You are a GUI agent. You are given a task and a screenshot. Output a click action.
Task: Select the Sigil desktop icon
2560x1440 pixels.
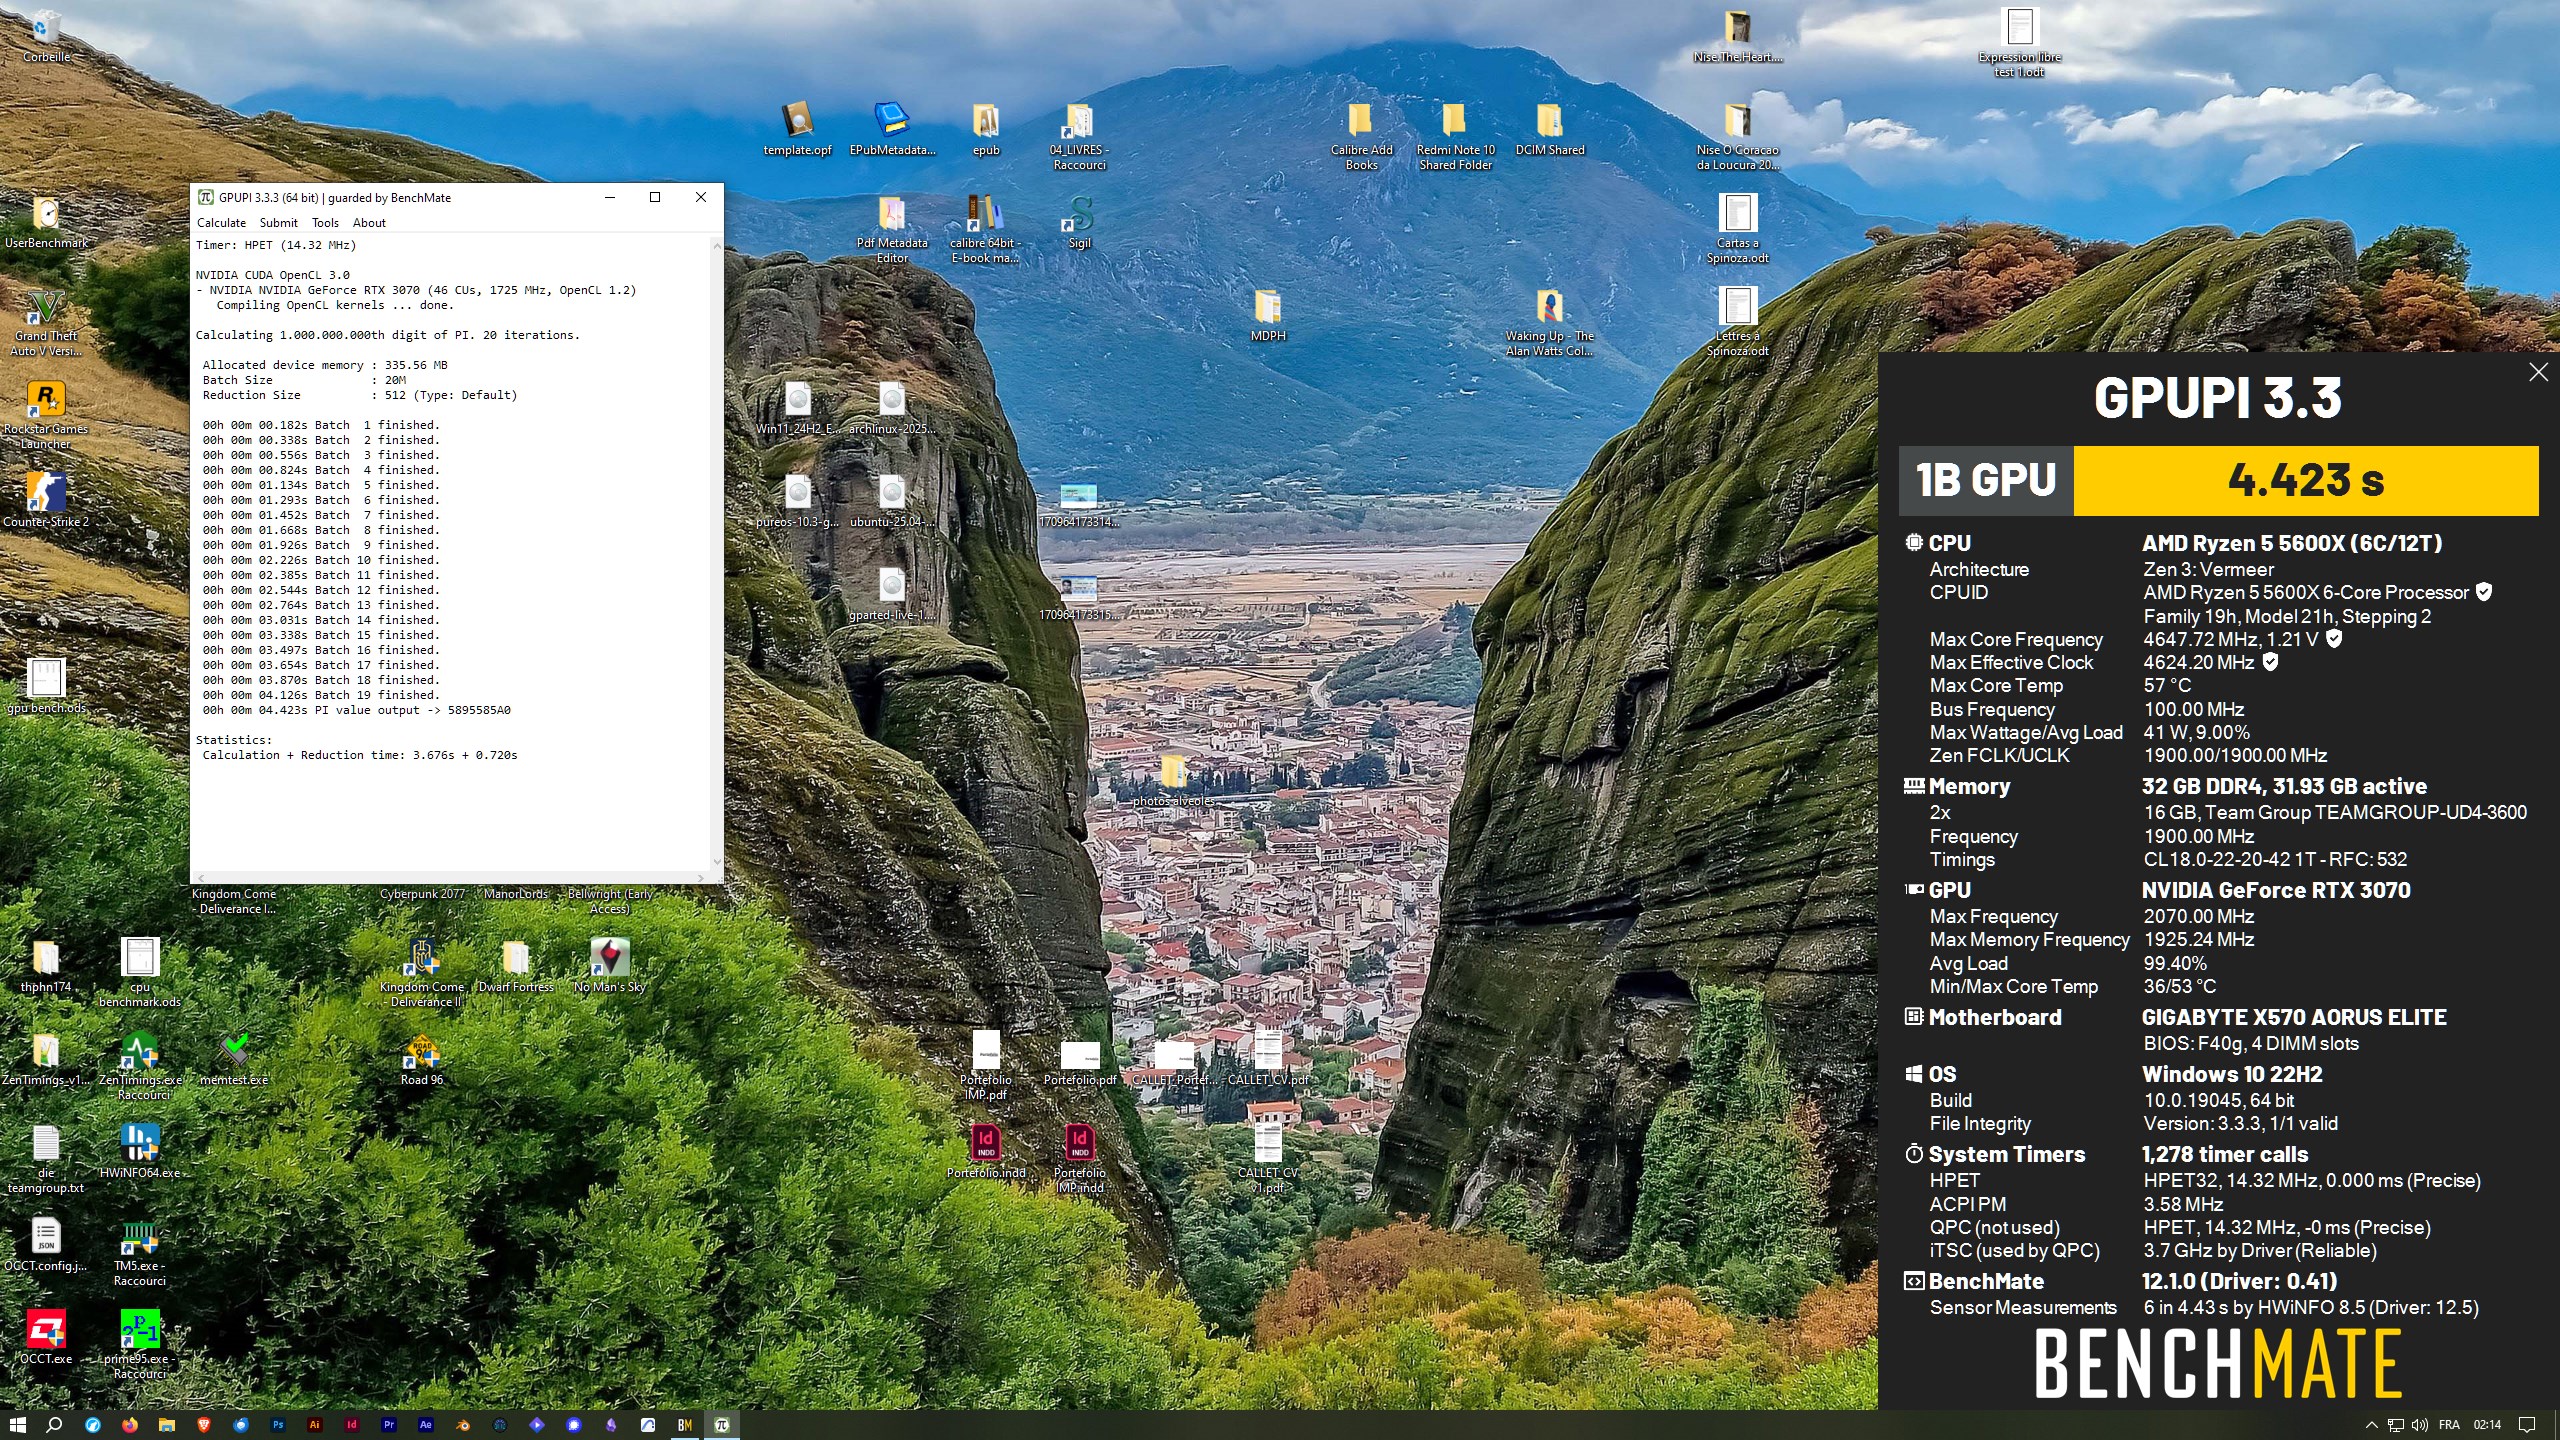1080,222
